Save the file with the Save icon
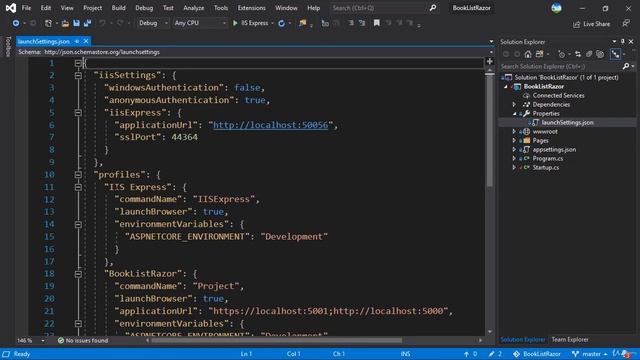640x360 pixels. [x=76, y=23]
